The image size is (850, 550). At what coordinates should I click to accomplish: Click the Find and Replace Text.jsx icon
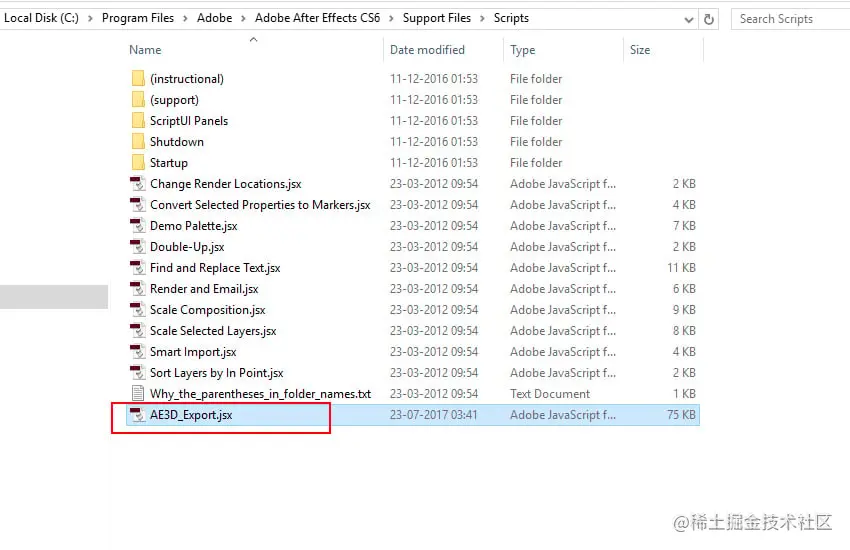[138, 268]
